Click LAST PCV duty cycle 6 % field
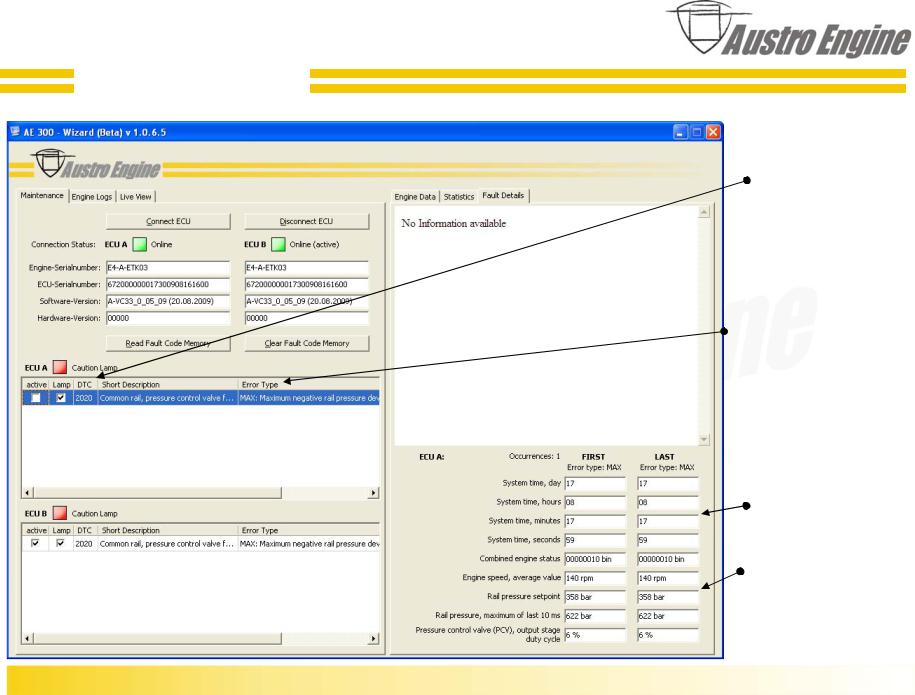This screenshot has width=915, height=695. click(668, 635)
